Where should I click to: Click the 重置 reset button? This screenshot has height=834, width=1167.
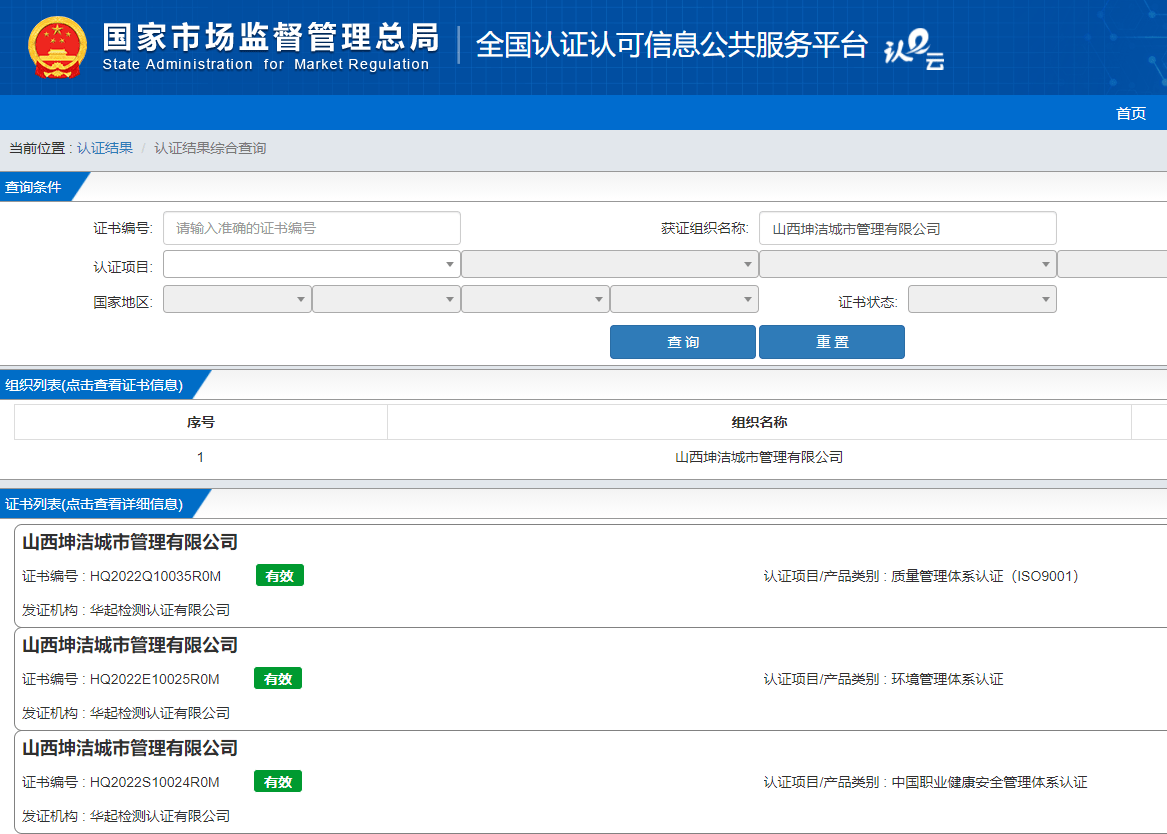point(831,342)
